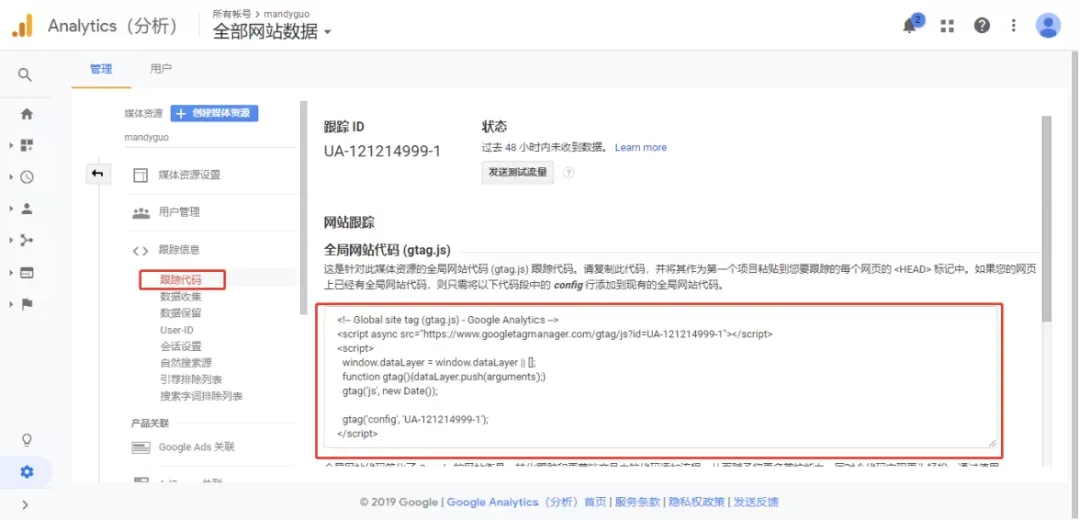Click the main content vertical scrollbar
The image size is (1080, 520).
(x=1046, y=218)
